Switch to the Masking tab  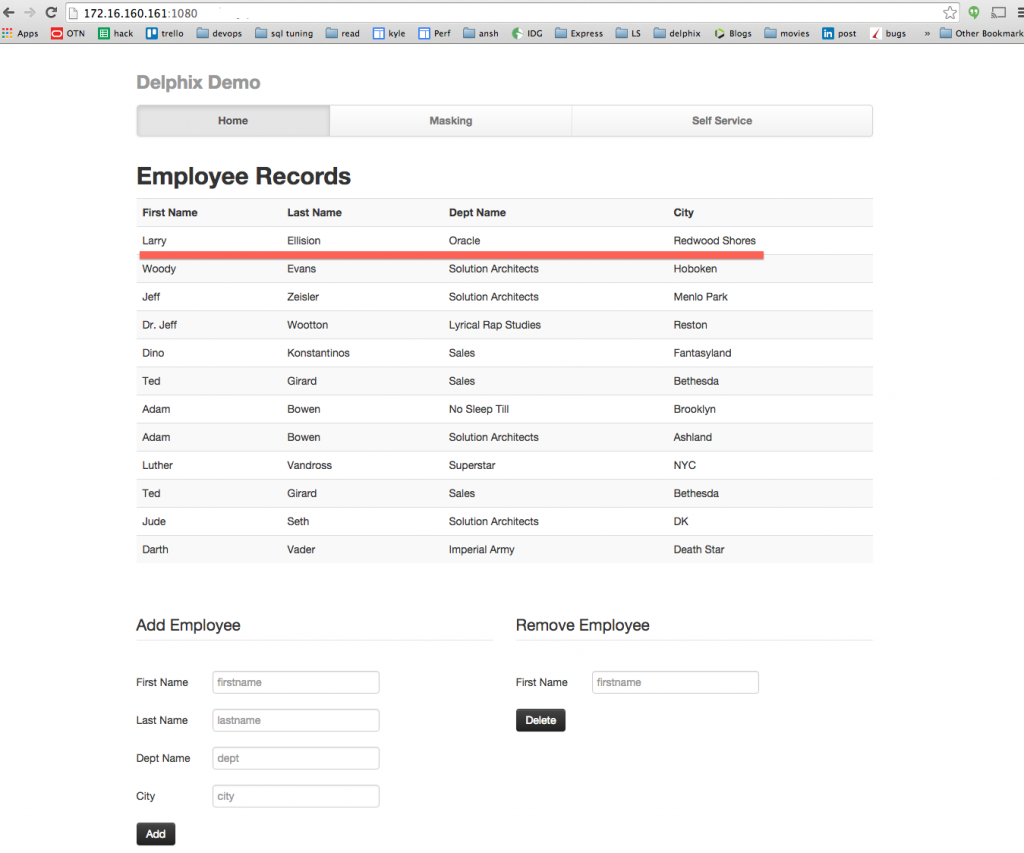(451, 120)
